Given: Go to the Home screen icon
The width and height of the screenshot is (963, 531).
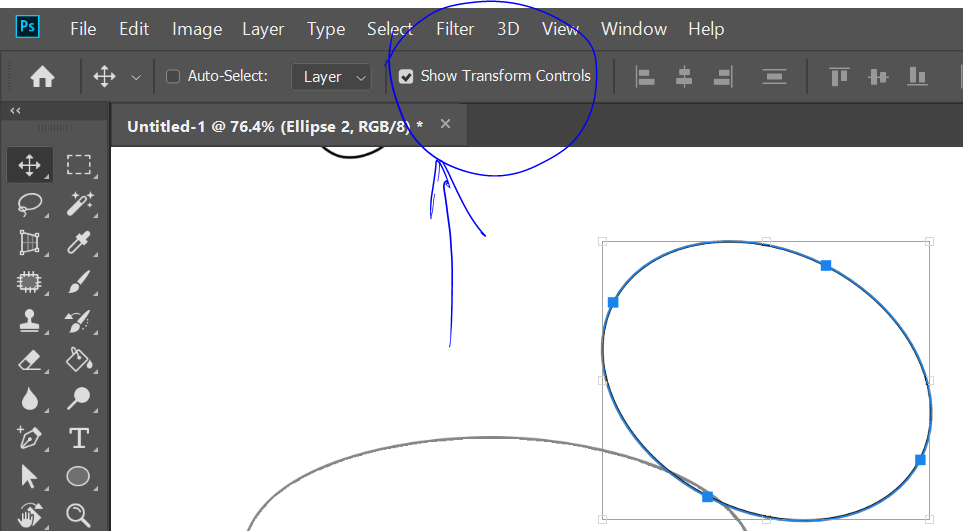Looking at the screenshot, I should tap(42, 77).
